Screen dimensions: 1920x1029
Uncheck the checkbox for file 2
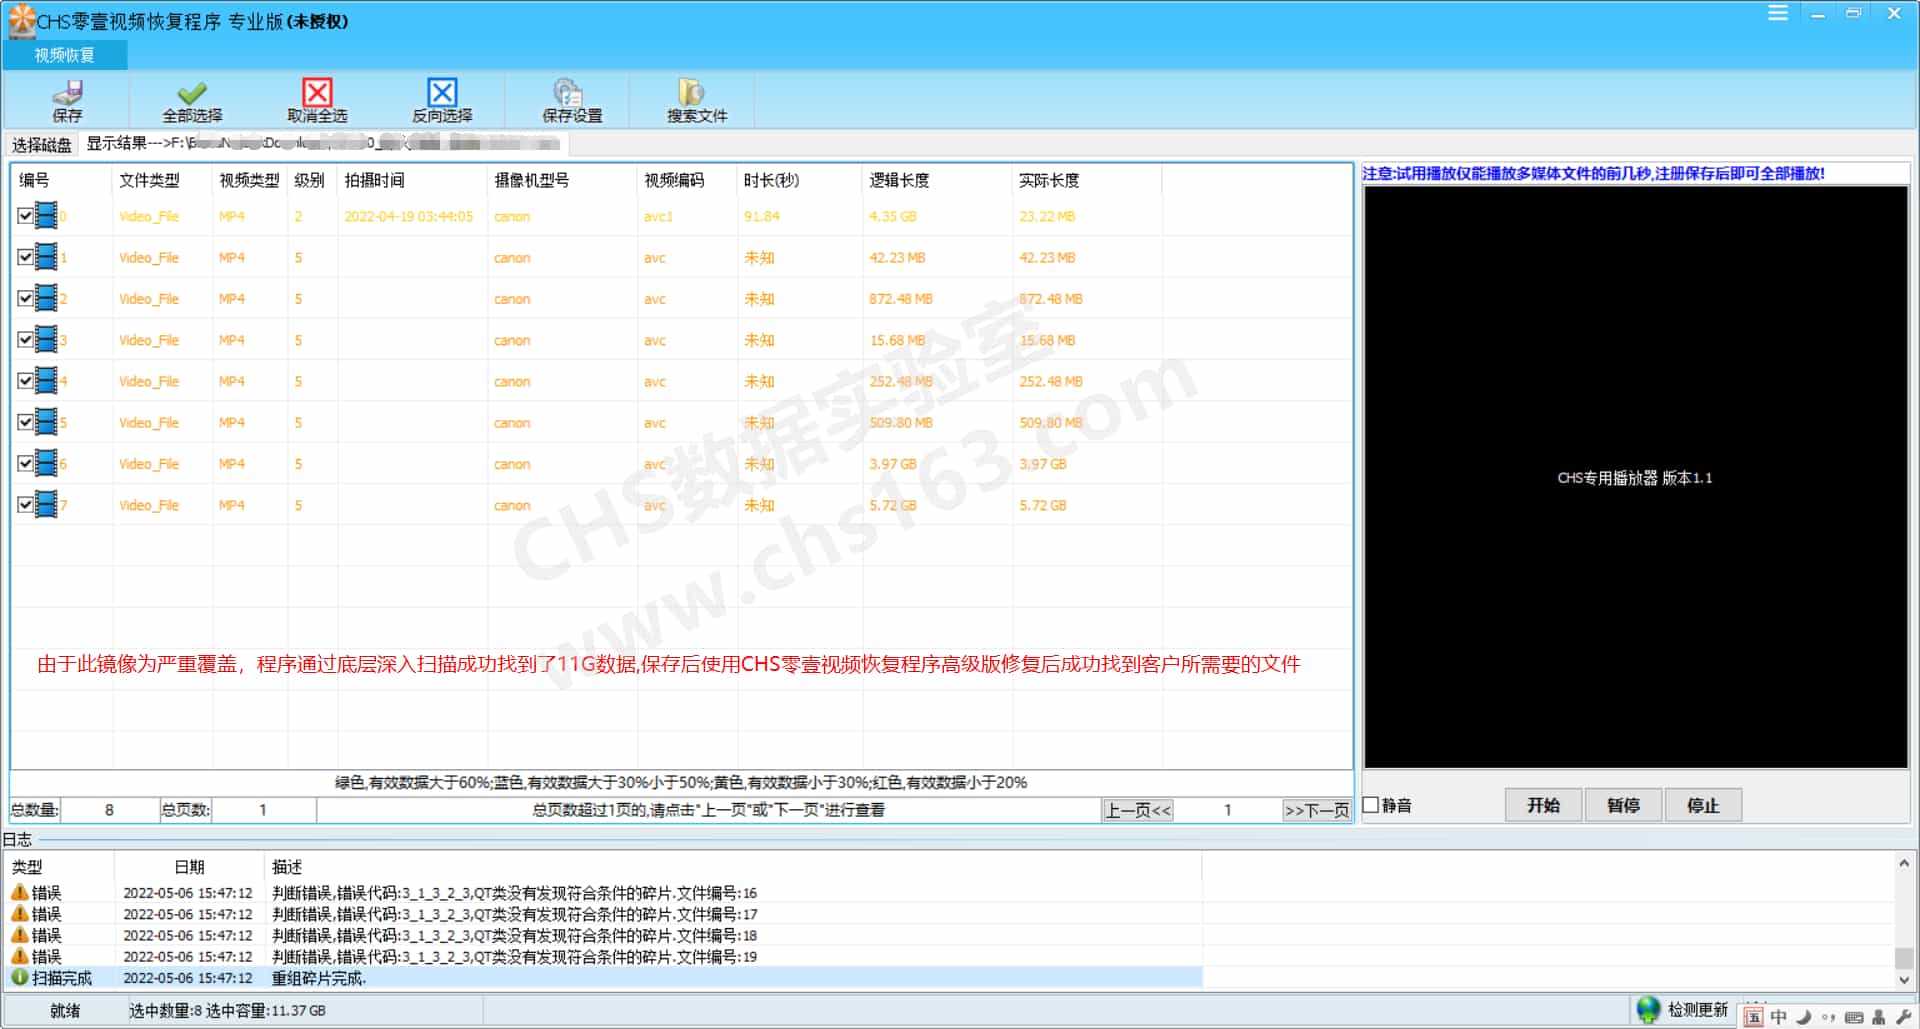coord(25,298)
